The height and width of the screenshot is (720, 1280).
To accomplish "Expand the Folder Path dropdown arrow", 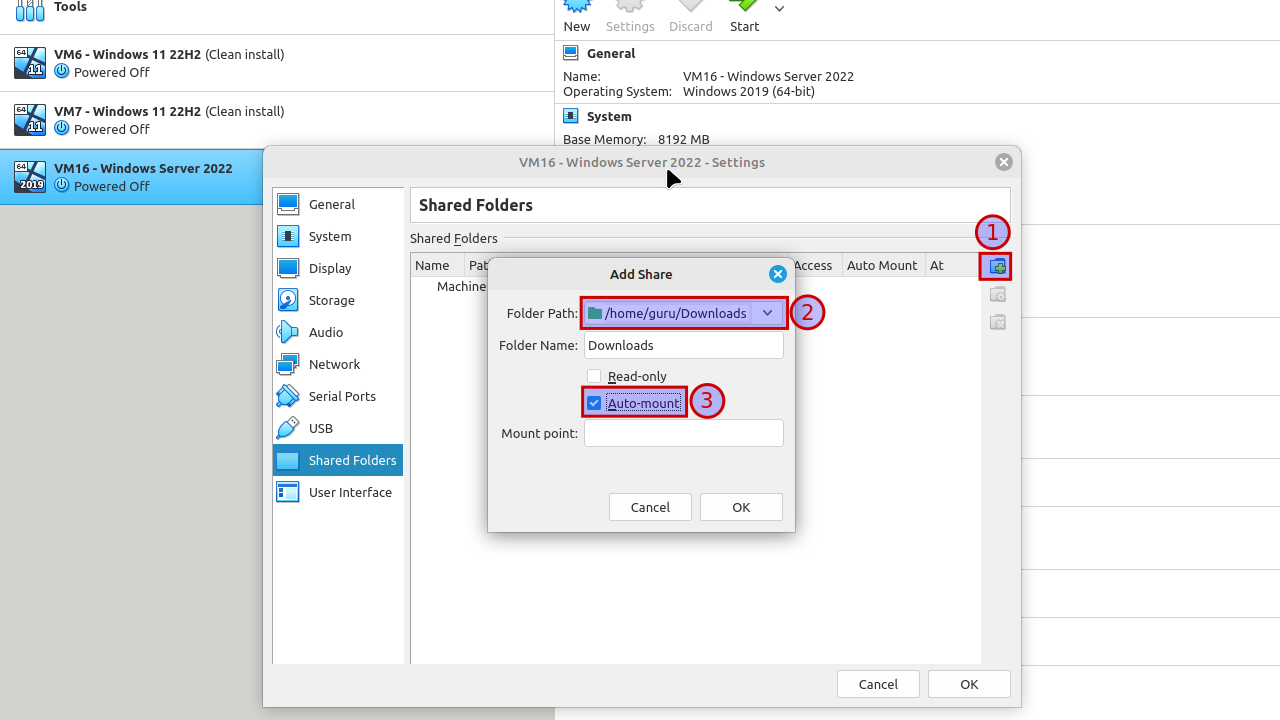I will point(767,313).
